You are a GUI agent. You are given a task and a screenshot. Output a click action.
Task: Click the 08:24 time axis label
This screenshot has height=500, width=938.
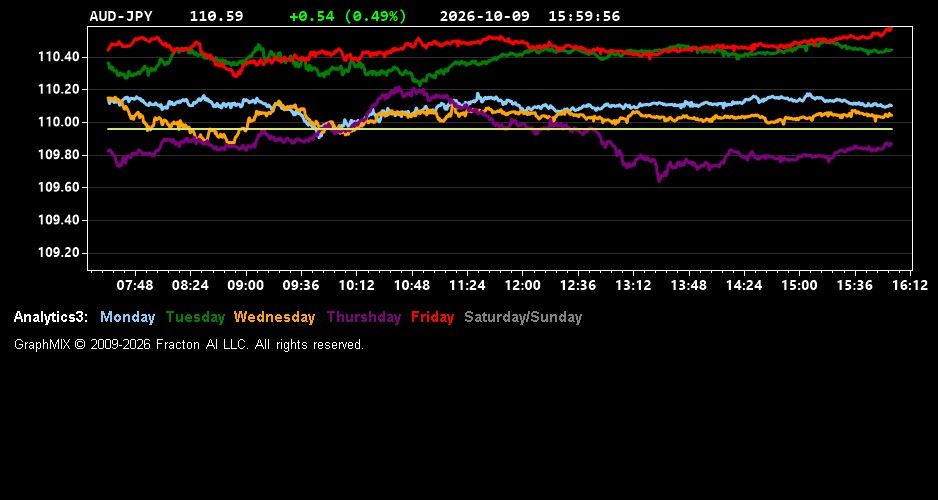click(x=190, y=286)
